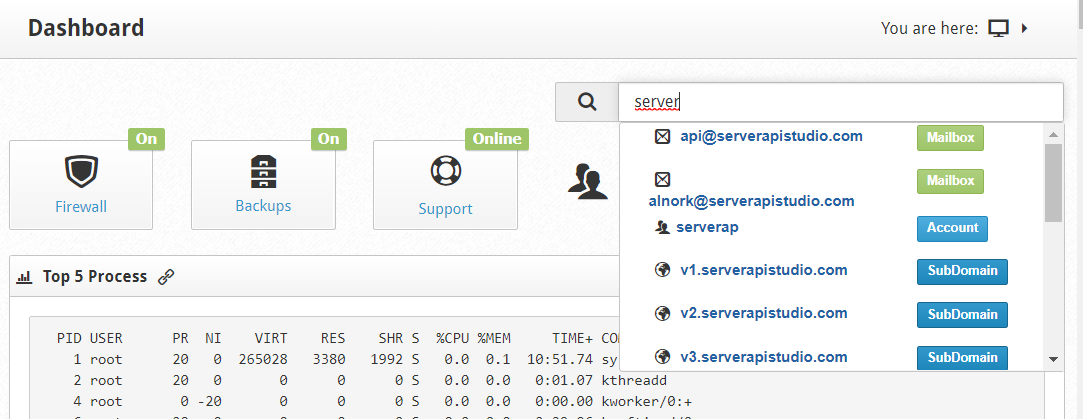1083x419 pixels.
Task: Click the '10:51.74' TIME+ value
Action: point(558,360)
